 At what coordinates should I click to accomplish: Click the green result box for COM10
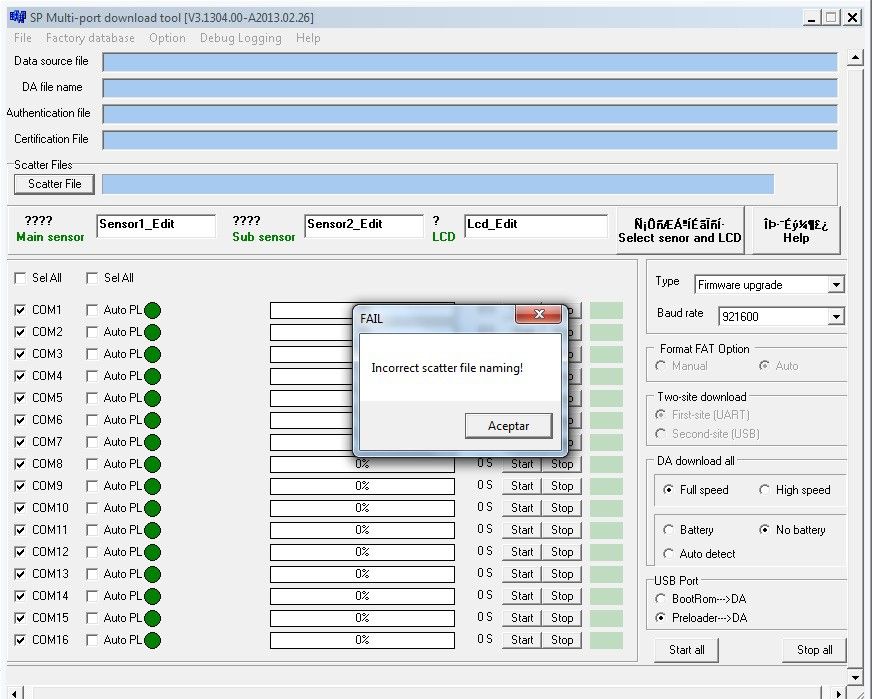tap(606, 508)
